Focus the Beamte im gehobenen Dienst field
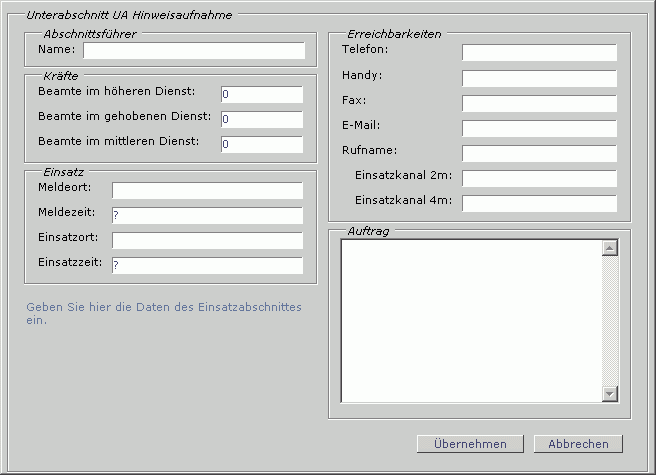 261,120
